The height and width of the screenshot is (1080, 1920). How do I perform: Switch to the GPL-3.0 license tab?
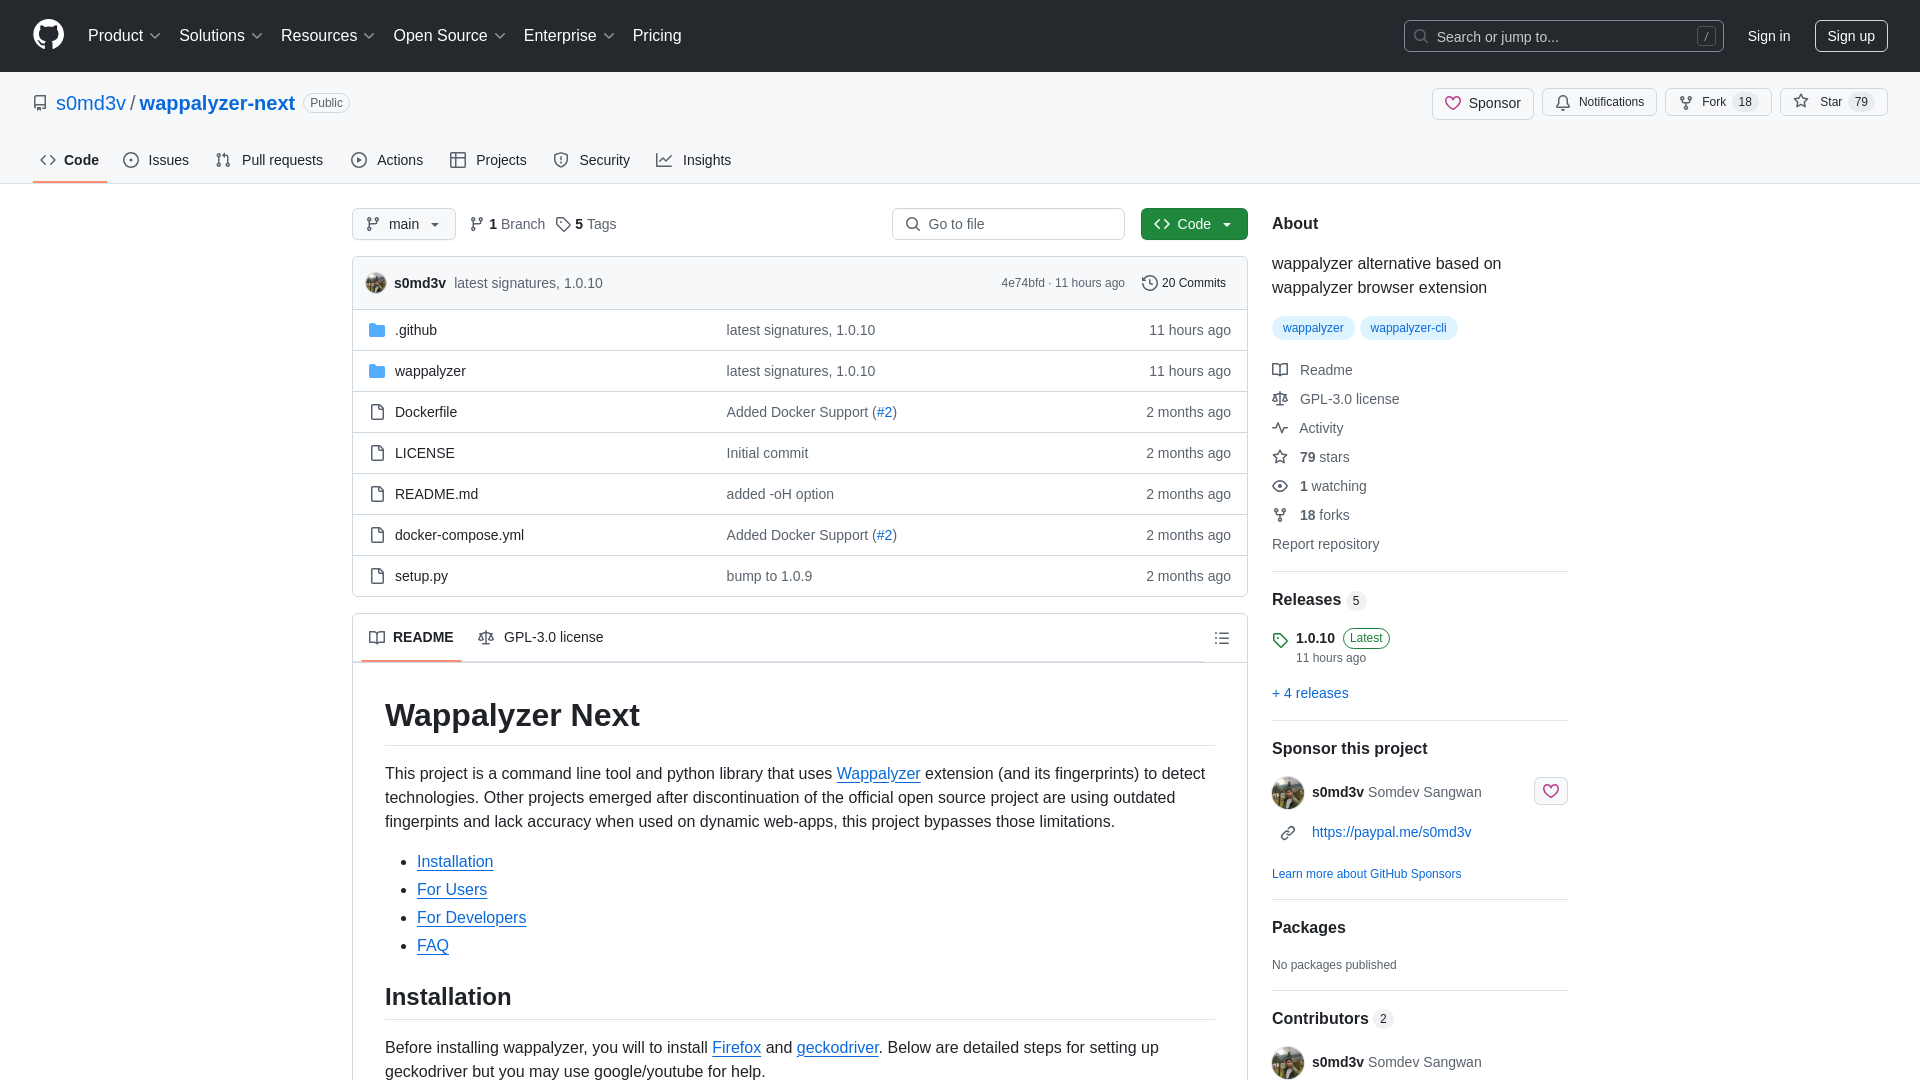pos(541,638)
